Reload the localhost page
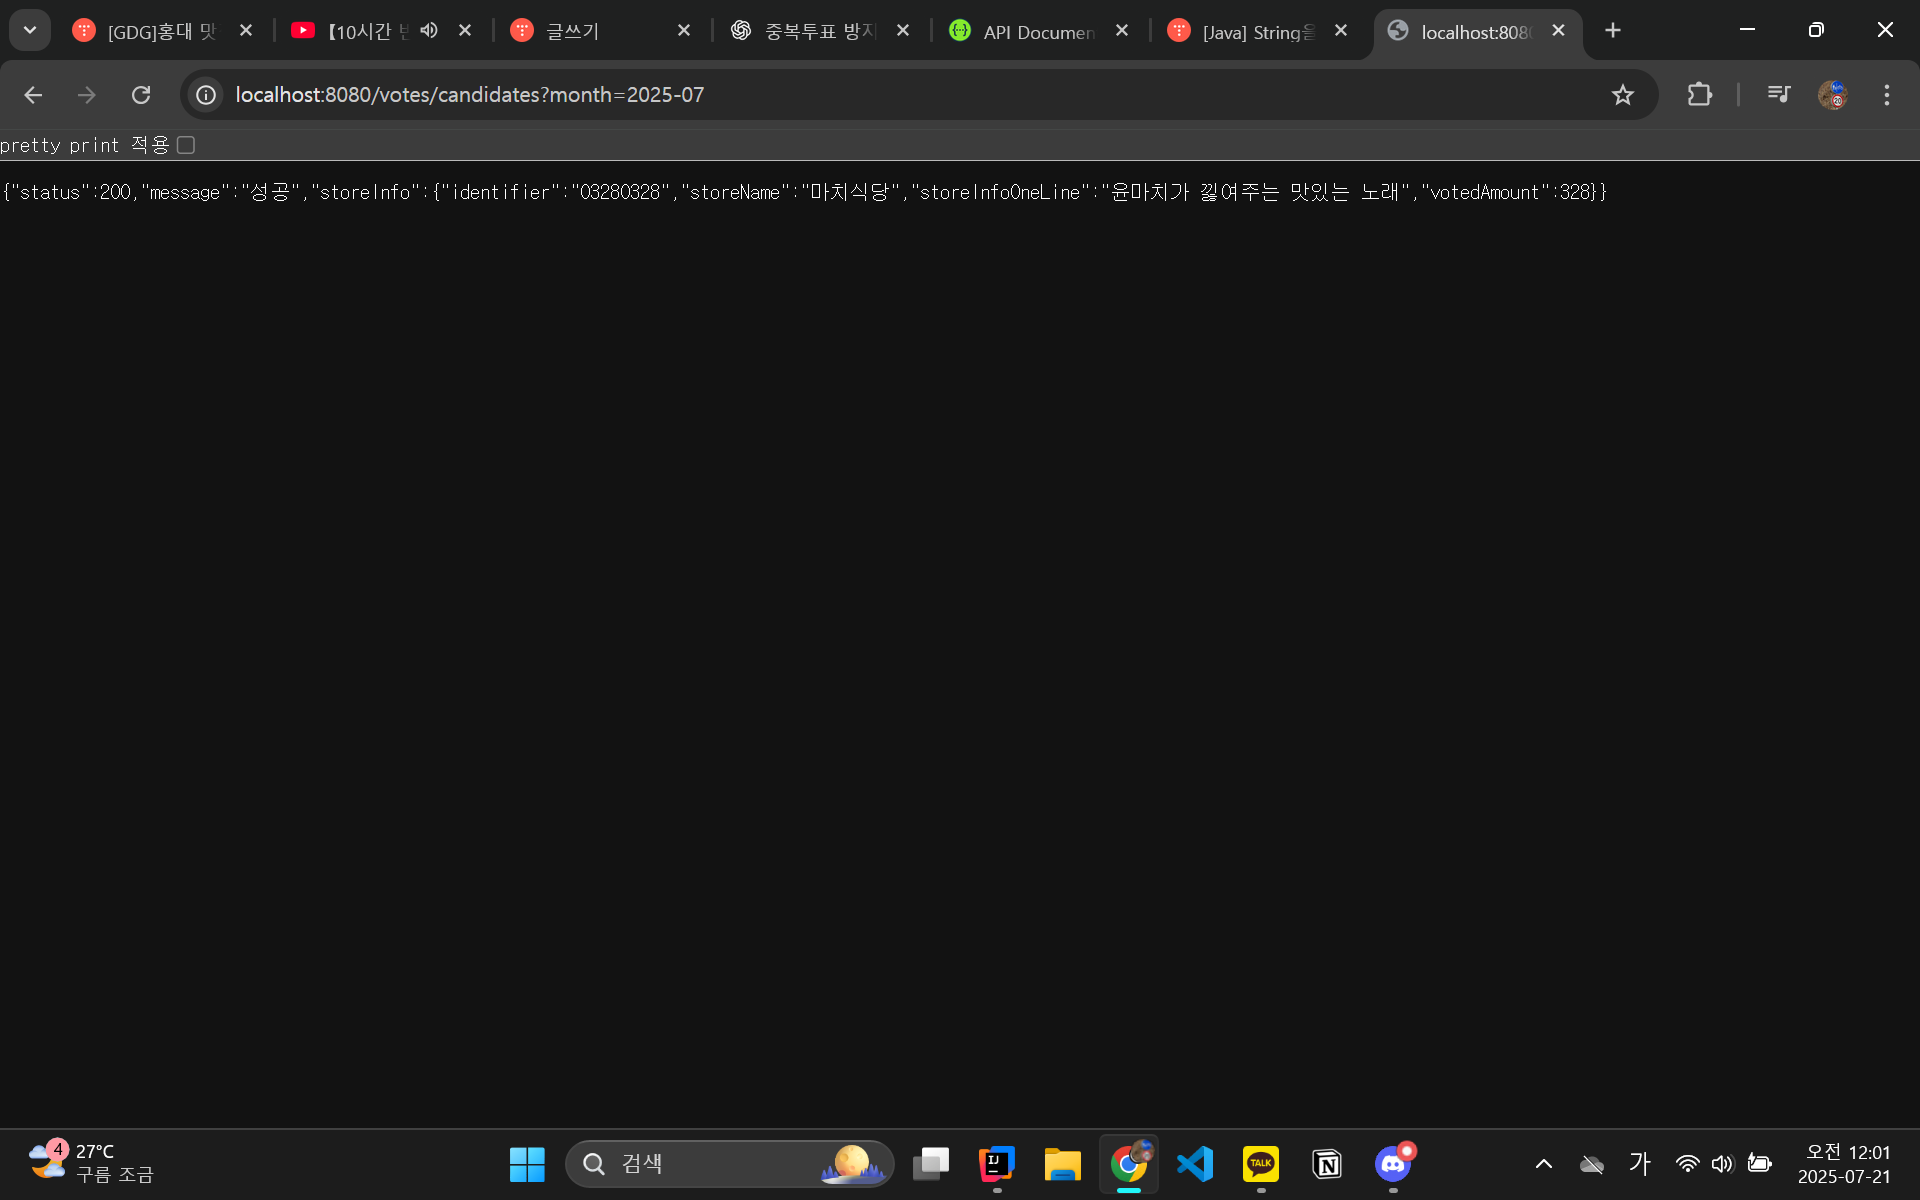1920x1200 pixels. (141, 95)
